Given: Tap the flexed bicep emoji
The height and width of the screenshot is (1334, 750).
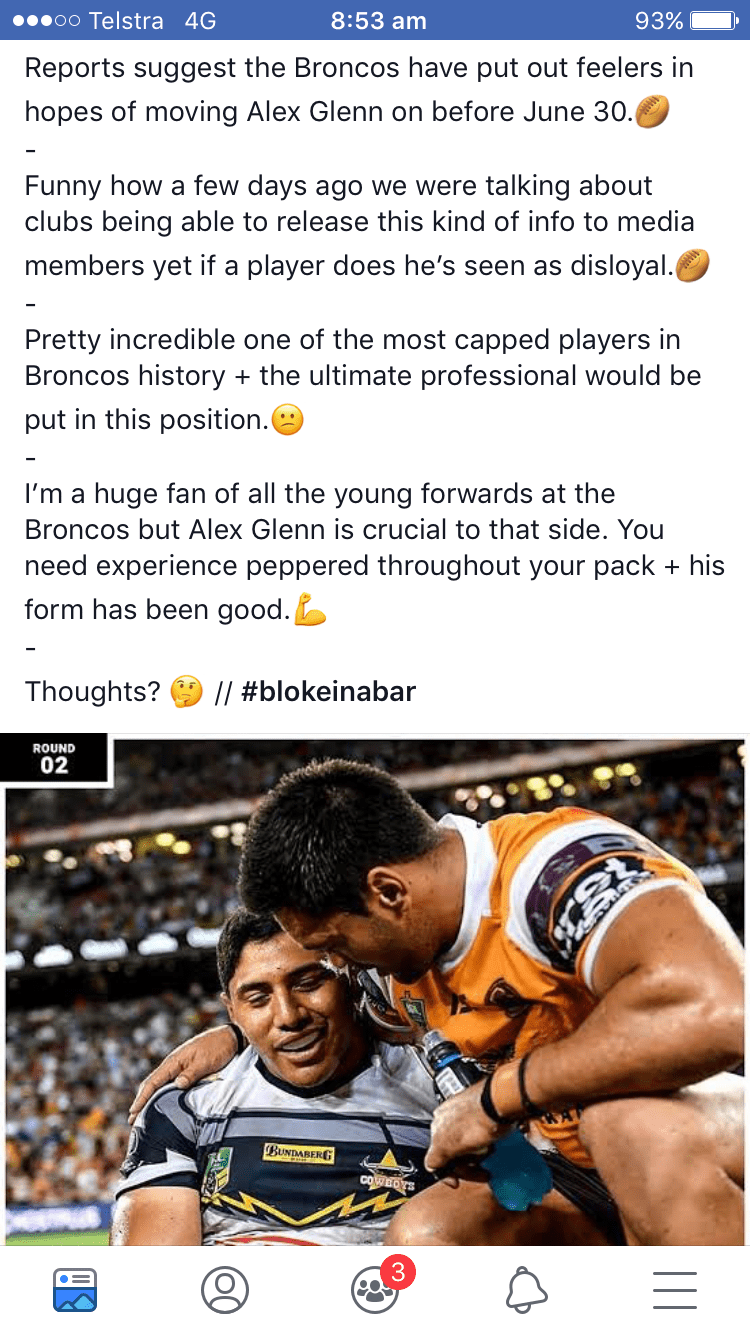Looking at the screenshot, I should pos(311,610).
